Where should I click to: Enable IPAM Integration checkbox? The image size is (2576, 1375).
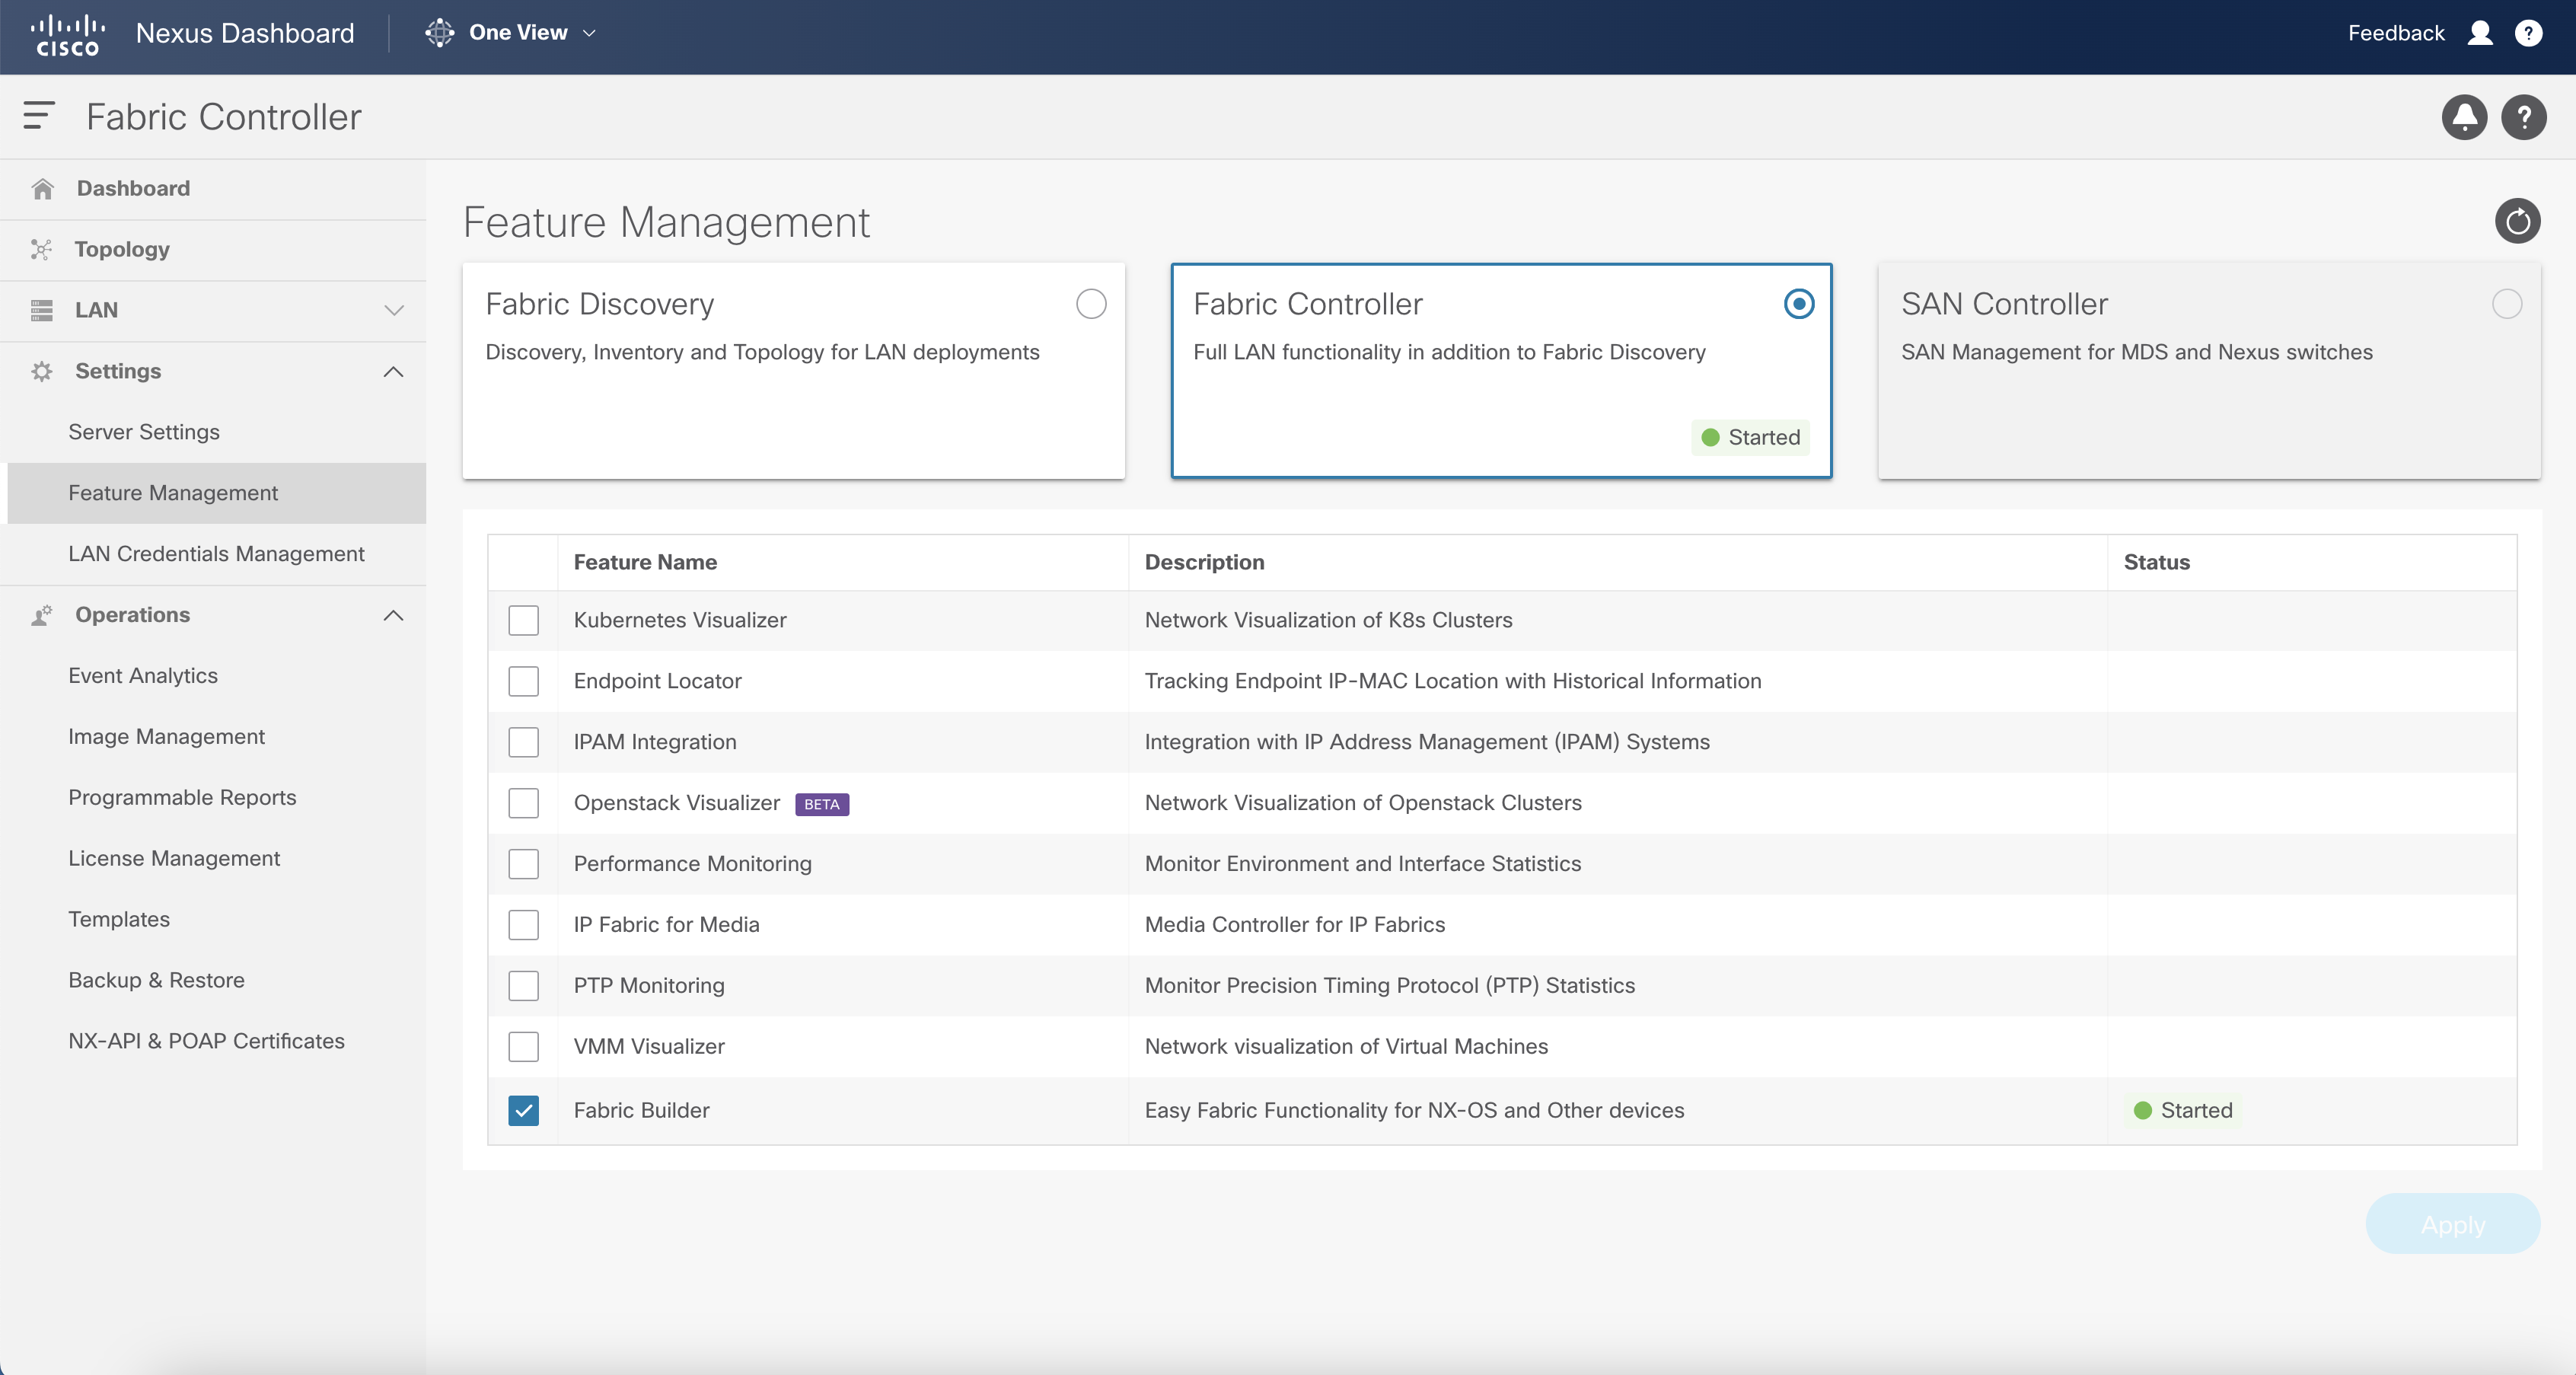pyautogui.click(x=523, y=742)
